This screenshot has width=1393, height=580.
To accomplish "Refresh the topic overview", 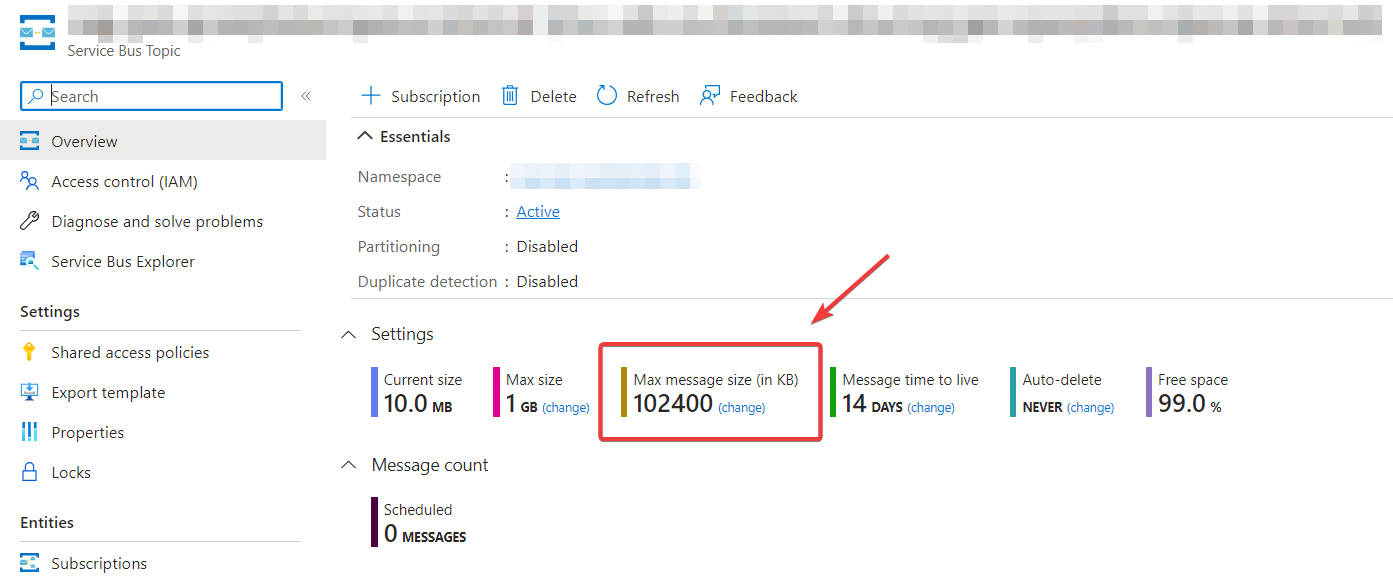I will 637,96.
